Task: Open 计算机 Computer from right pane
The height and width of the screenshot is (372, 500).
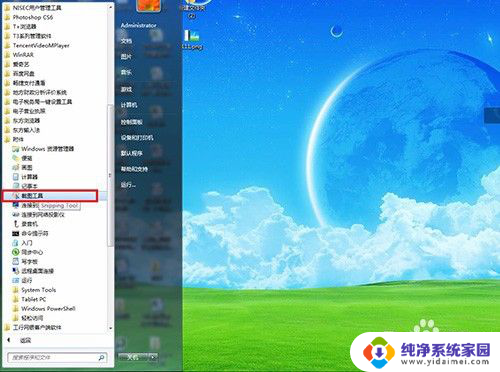Action: click(129, 105)
